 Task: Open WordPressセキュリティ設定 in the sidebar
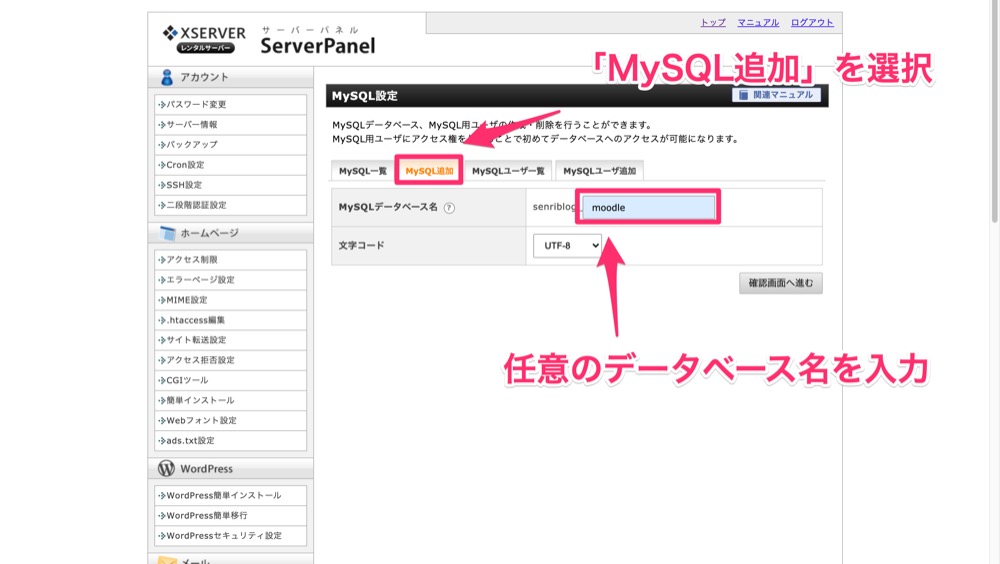click(x=230, y=535)
